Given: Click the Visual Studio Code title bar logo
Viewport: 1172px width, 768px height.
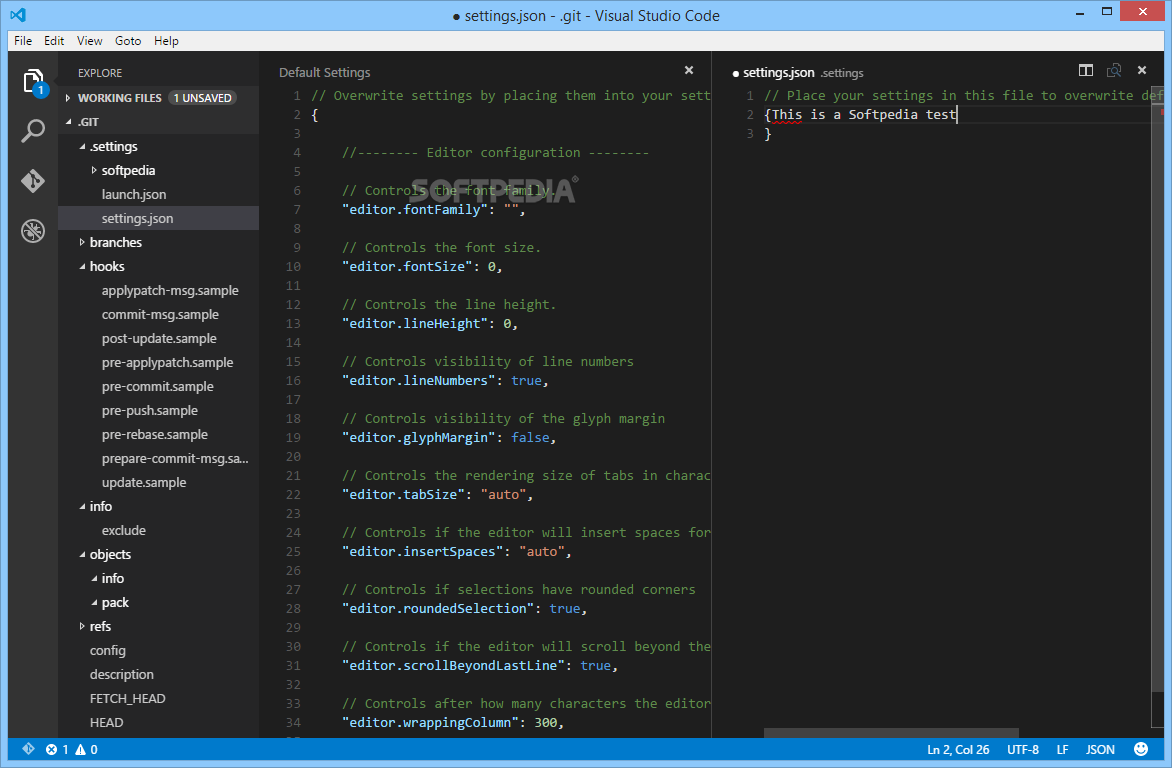Looking at the screenshot, I should [18, 14].
